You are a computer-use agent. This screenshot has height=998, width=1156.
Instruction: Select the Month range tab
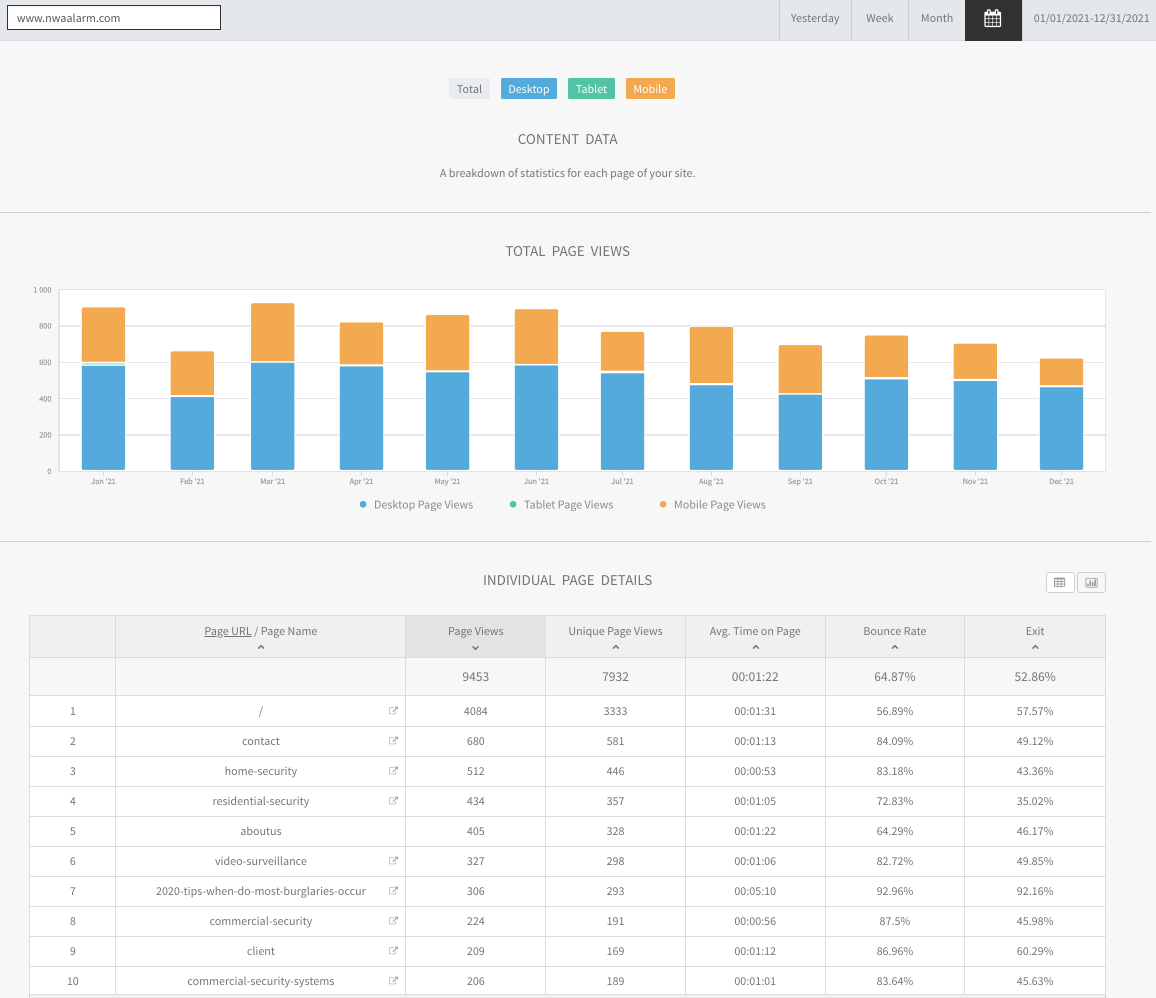point(936,19)
